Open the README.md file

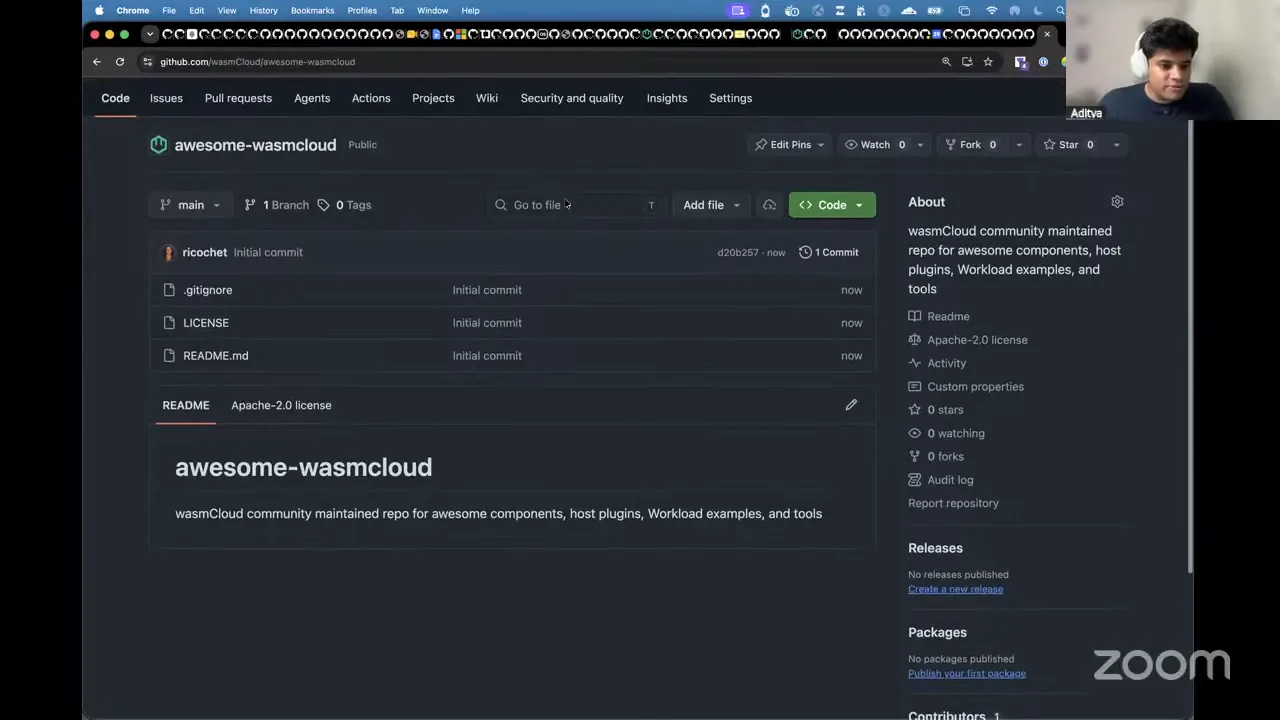click(x=216, y=356)
